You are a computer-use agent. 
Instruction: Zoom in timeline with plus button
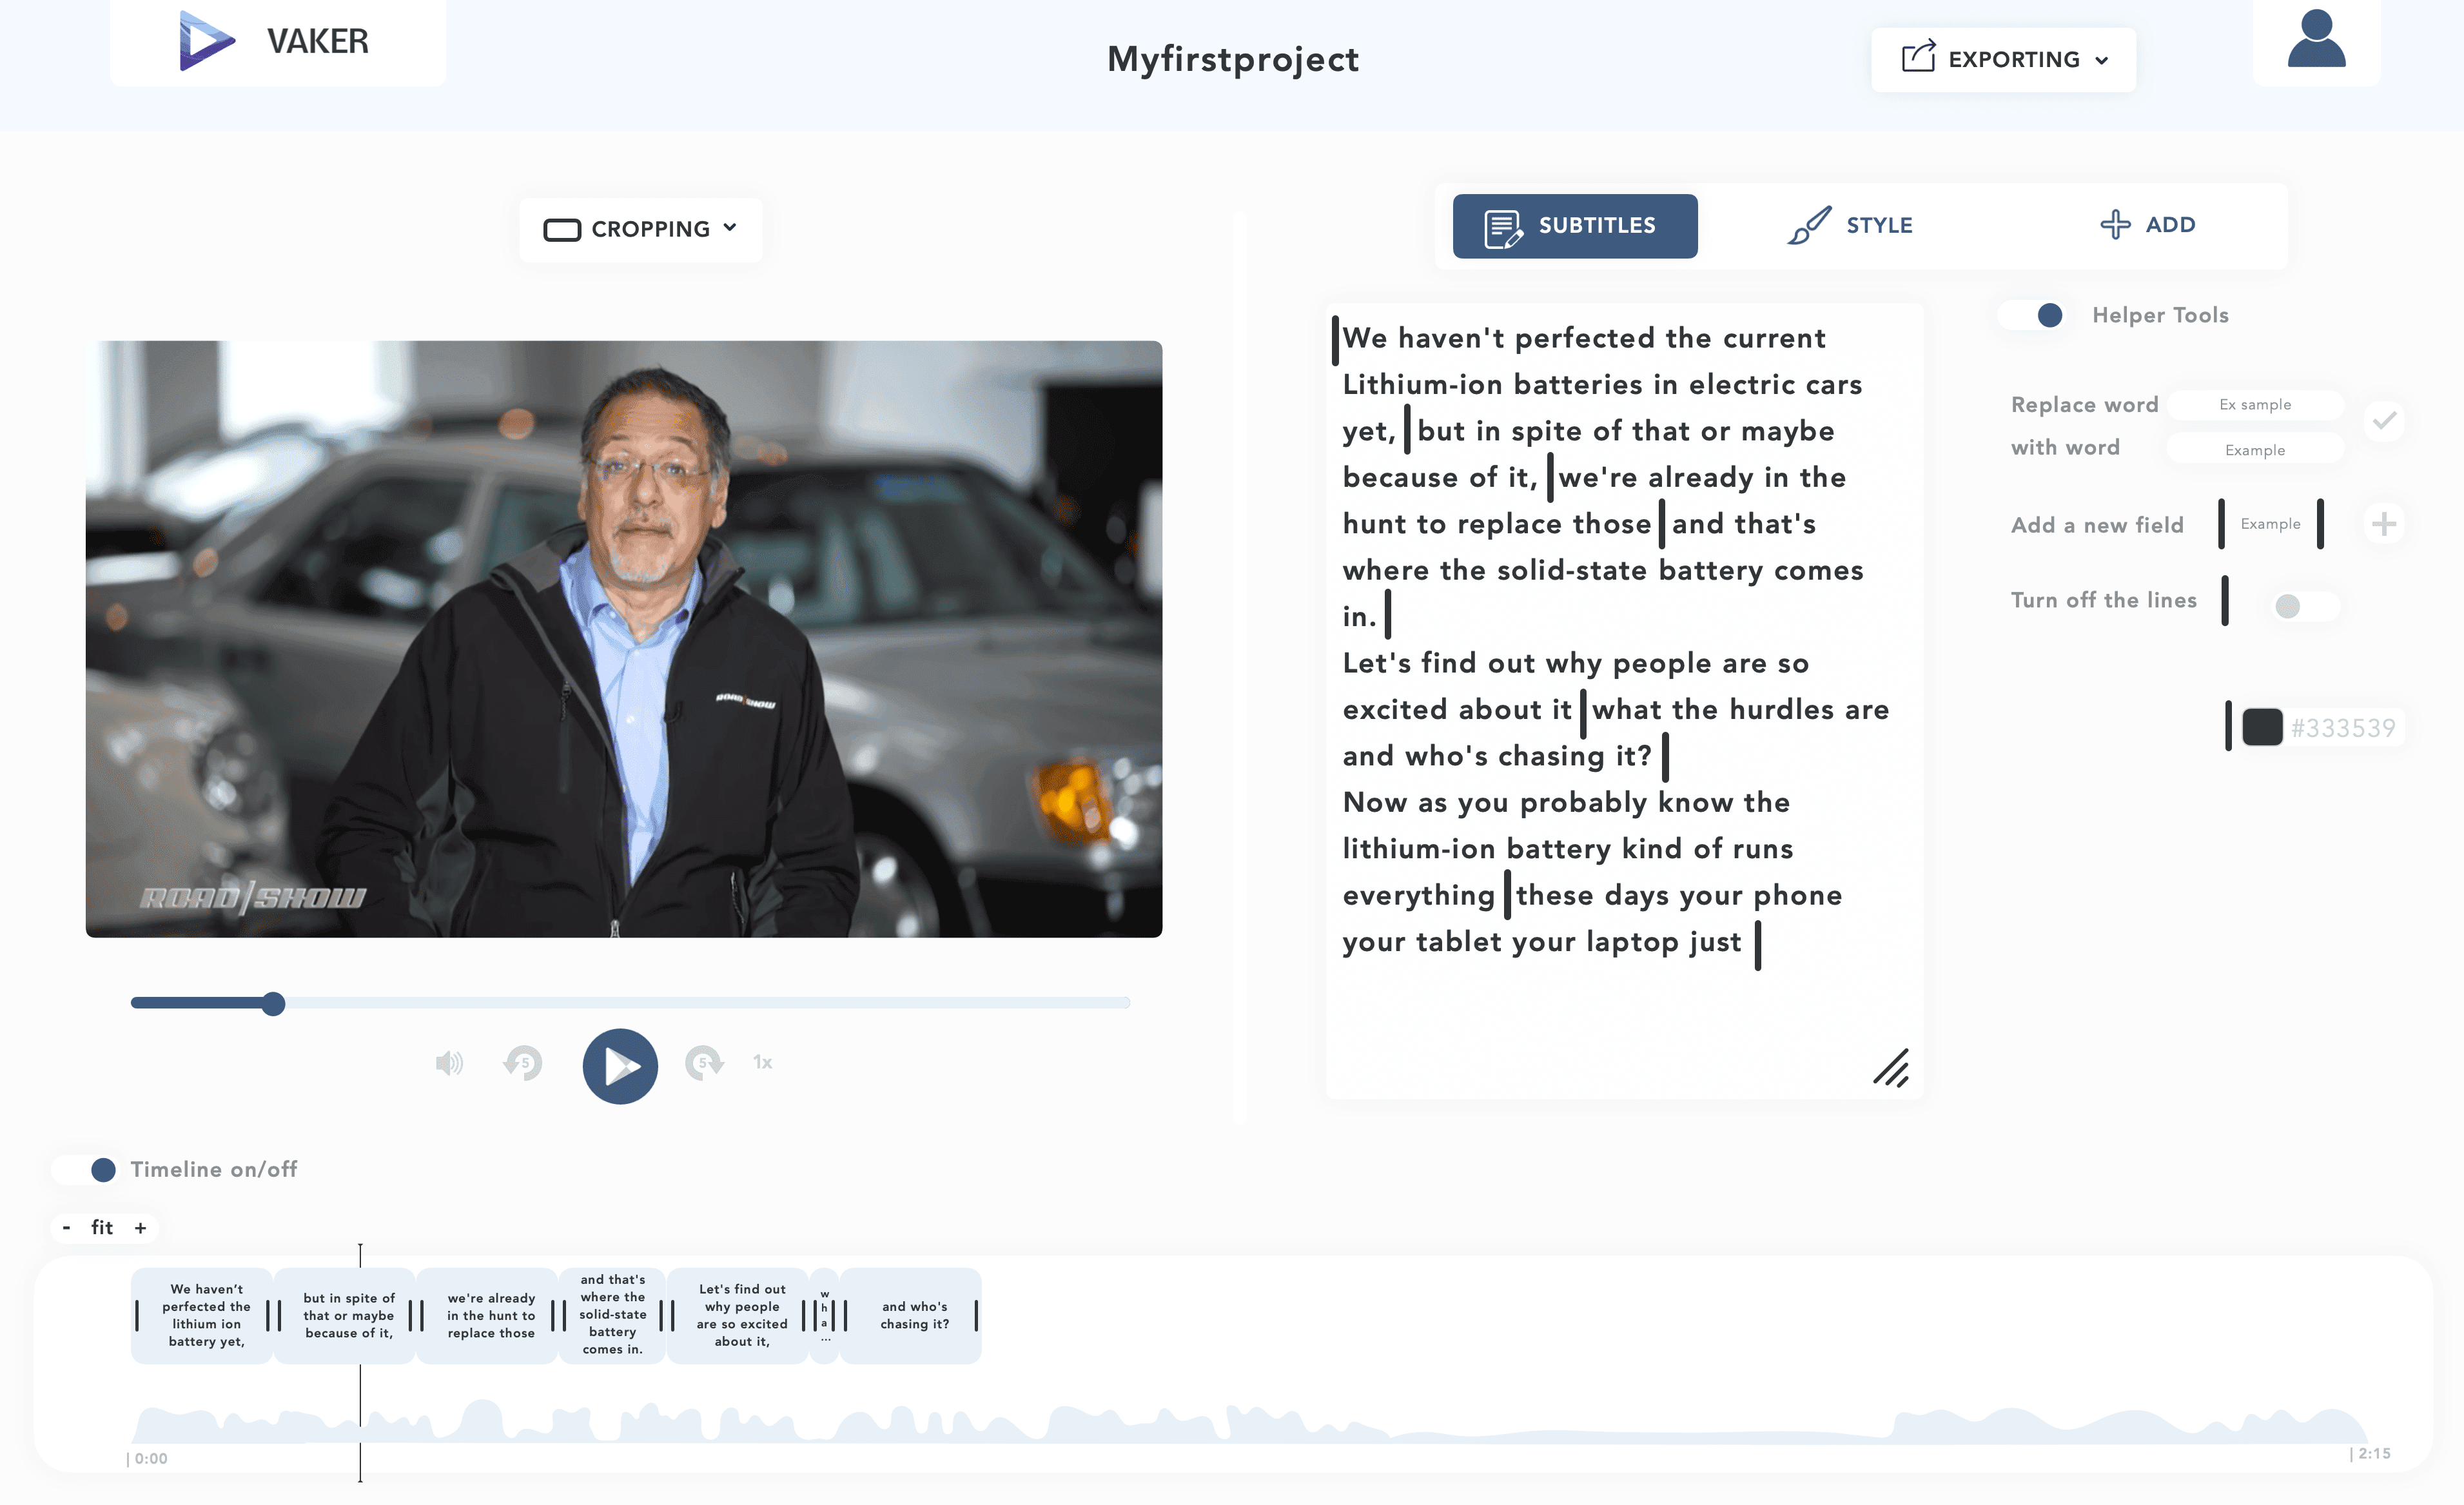[141, 1228]
